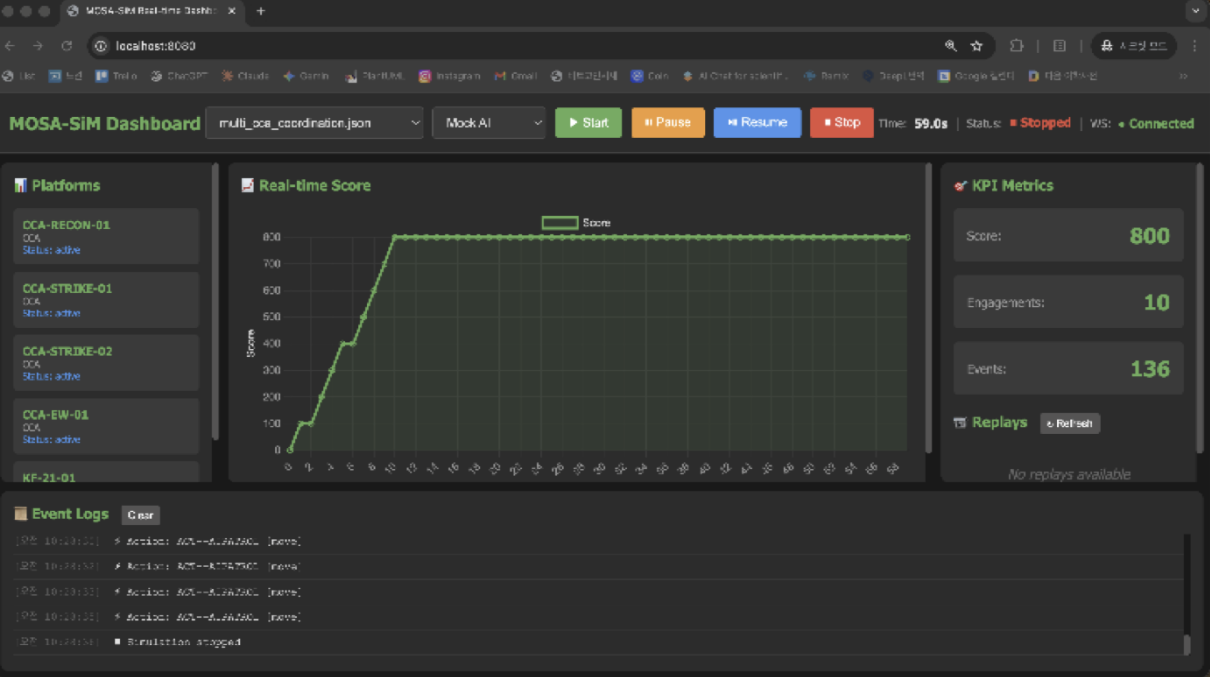1210x677 pixels.
Task: Toggle the Score legend on the chart
Action: pos(576,222)
